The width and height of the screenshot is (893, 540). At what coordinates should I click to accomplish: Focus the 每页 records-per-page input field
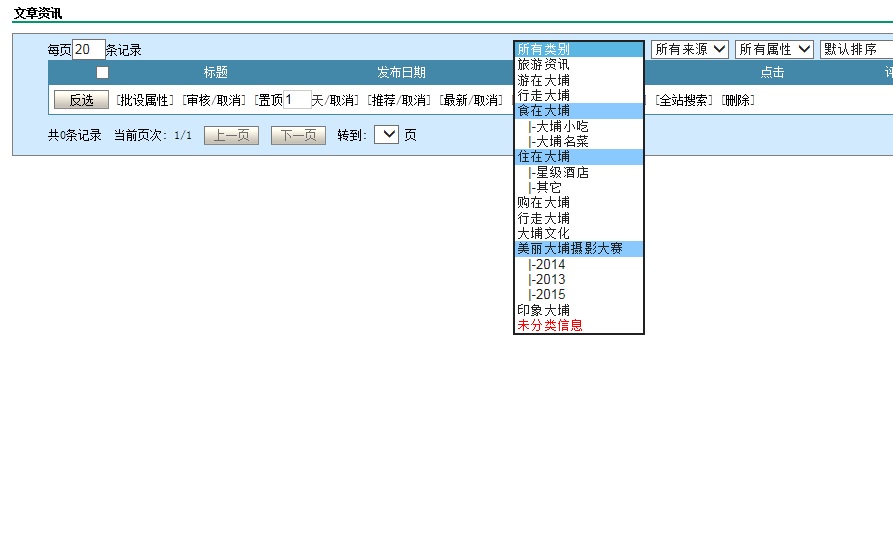[x=88, y=49]
